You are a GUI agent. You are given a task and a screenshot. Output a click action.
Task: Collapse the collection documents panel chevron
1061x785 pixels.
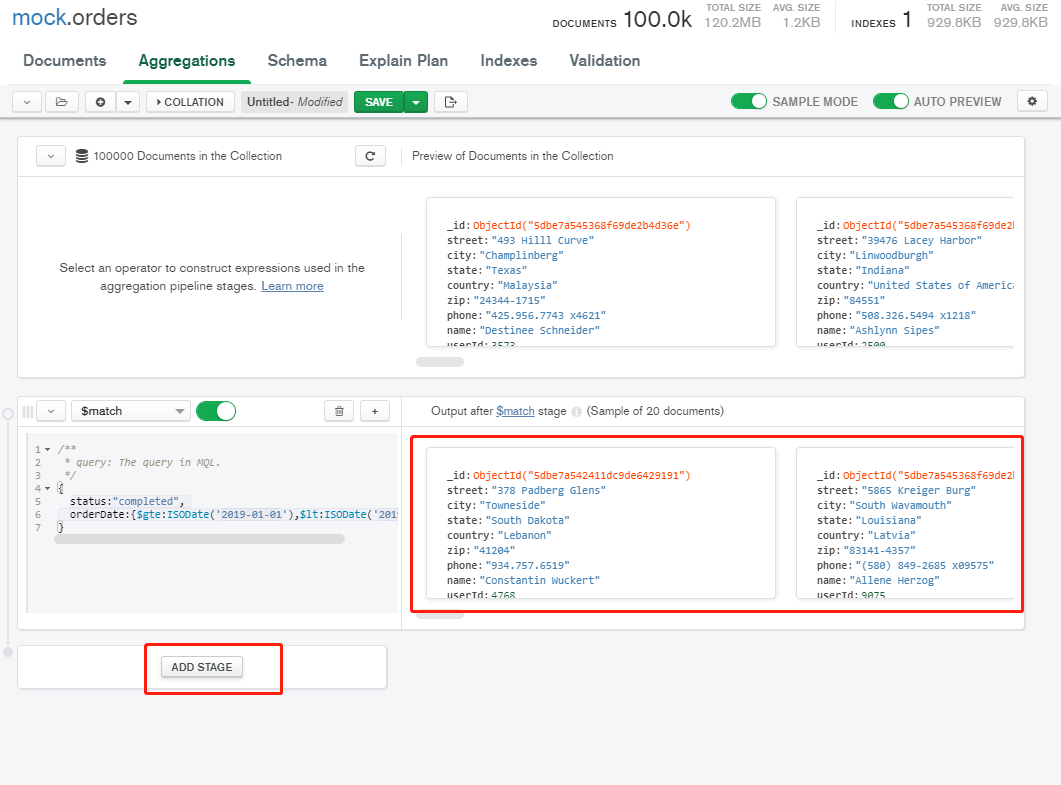click(x=51, y=156)
